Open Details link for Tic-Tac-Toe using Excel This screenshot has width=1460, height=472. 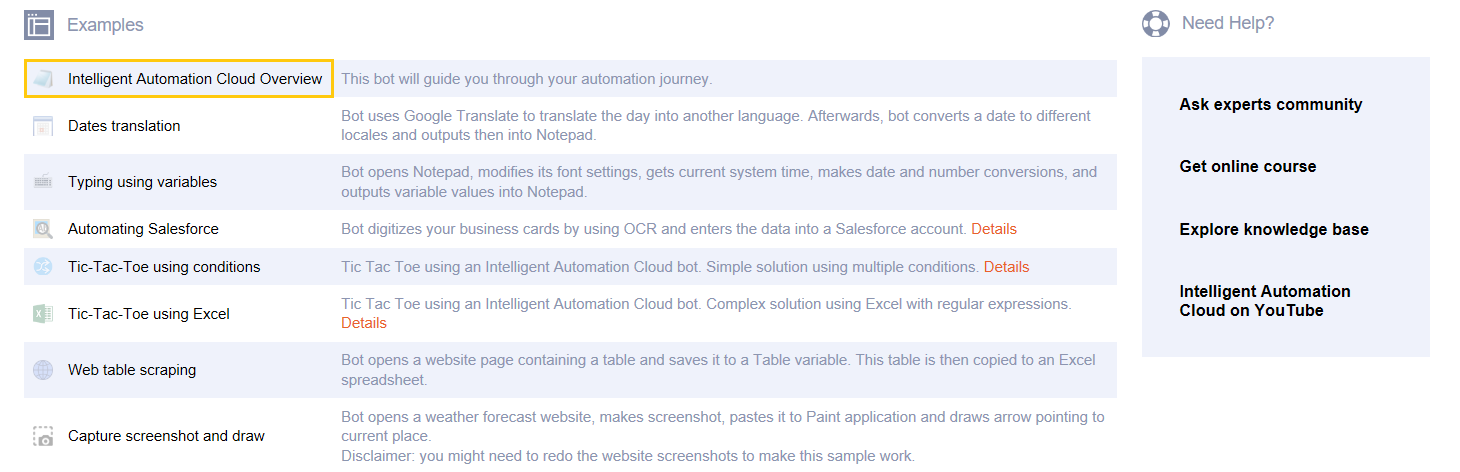pyautogui.click(x=364, y=323)
